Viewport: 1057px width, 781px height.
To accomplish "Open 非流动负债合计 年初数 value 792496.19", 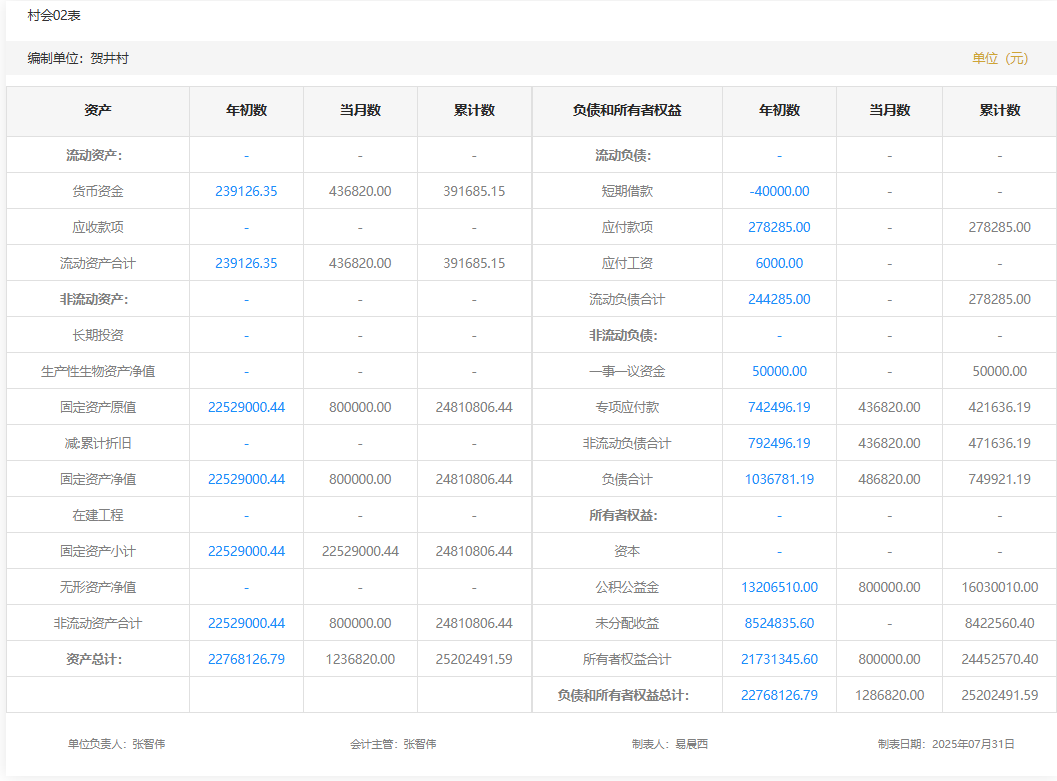I will [x=779, y=443].
